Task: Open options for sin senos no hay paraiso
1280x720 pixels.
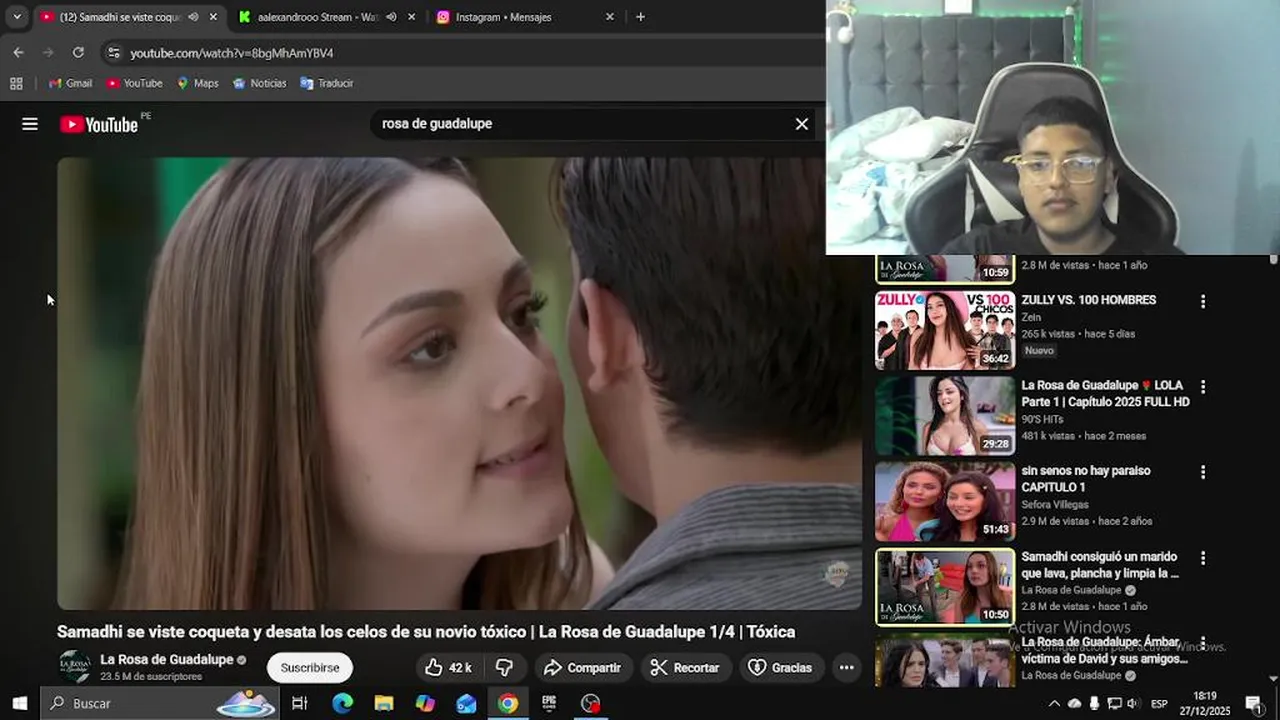Action: pyautogui.click(x=1203, y=472)
